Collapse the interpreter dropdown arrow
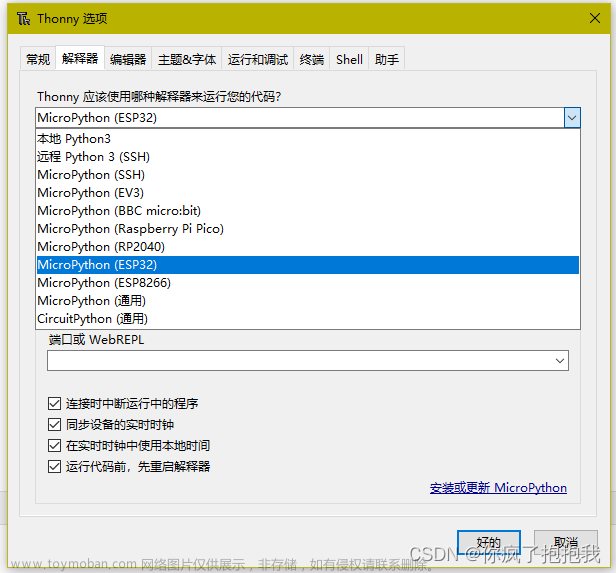616x573 pixels. 572,117
